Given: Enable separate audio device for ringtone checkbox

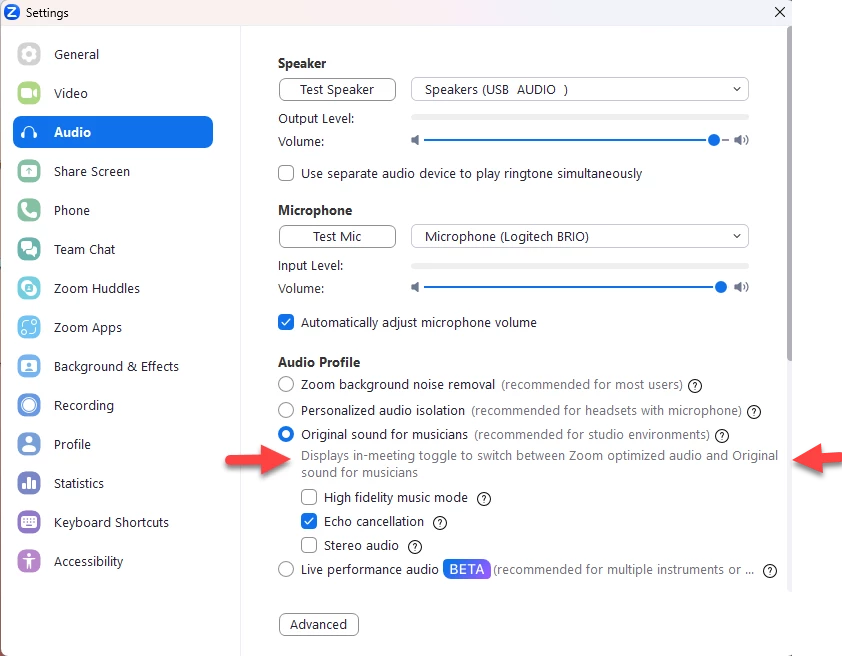Looking at the screenshot, I should 286,173.
